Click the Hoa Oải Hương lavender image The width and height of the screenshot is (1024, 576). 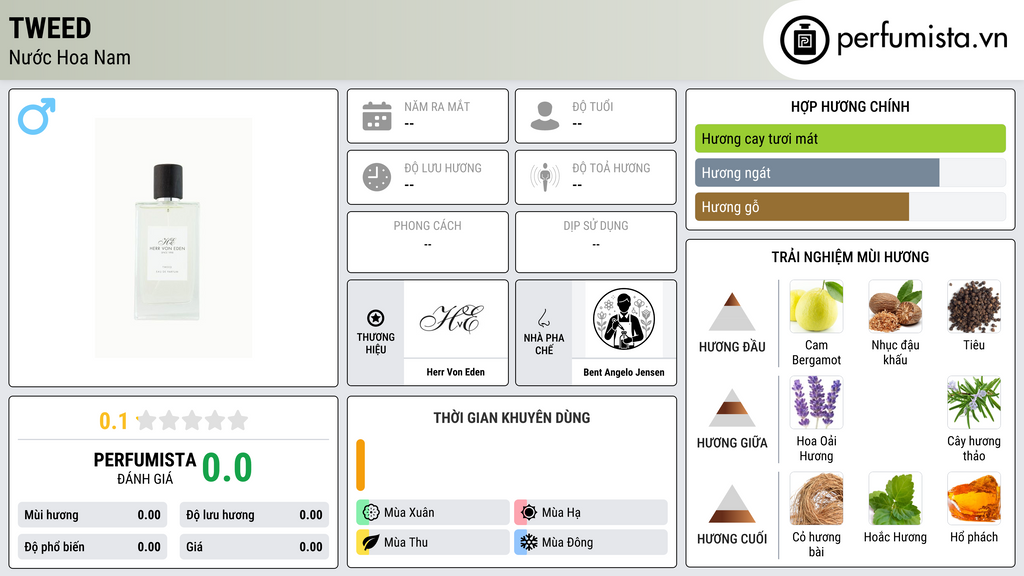pyautogui.click(x=816, y=403)
